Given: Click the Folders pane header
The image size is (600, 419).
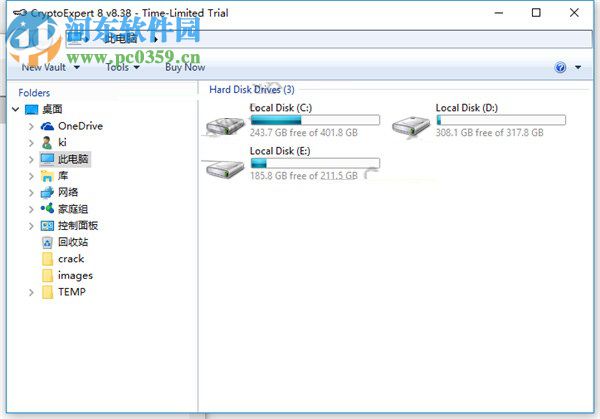Looking at the screenshot, I should 34,93.
